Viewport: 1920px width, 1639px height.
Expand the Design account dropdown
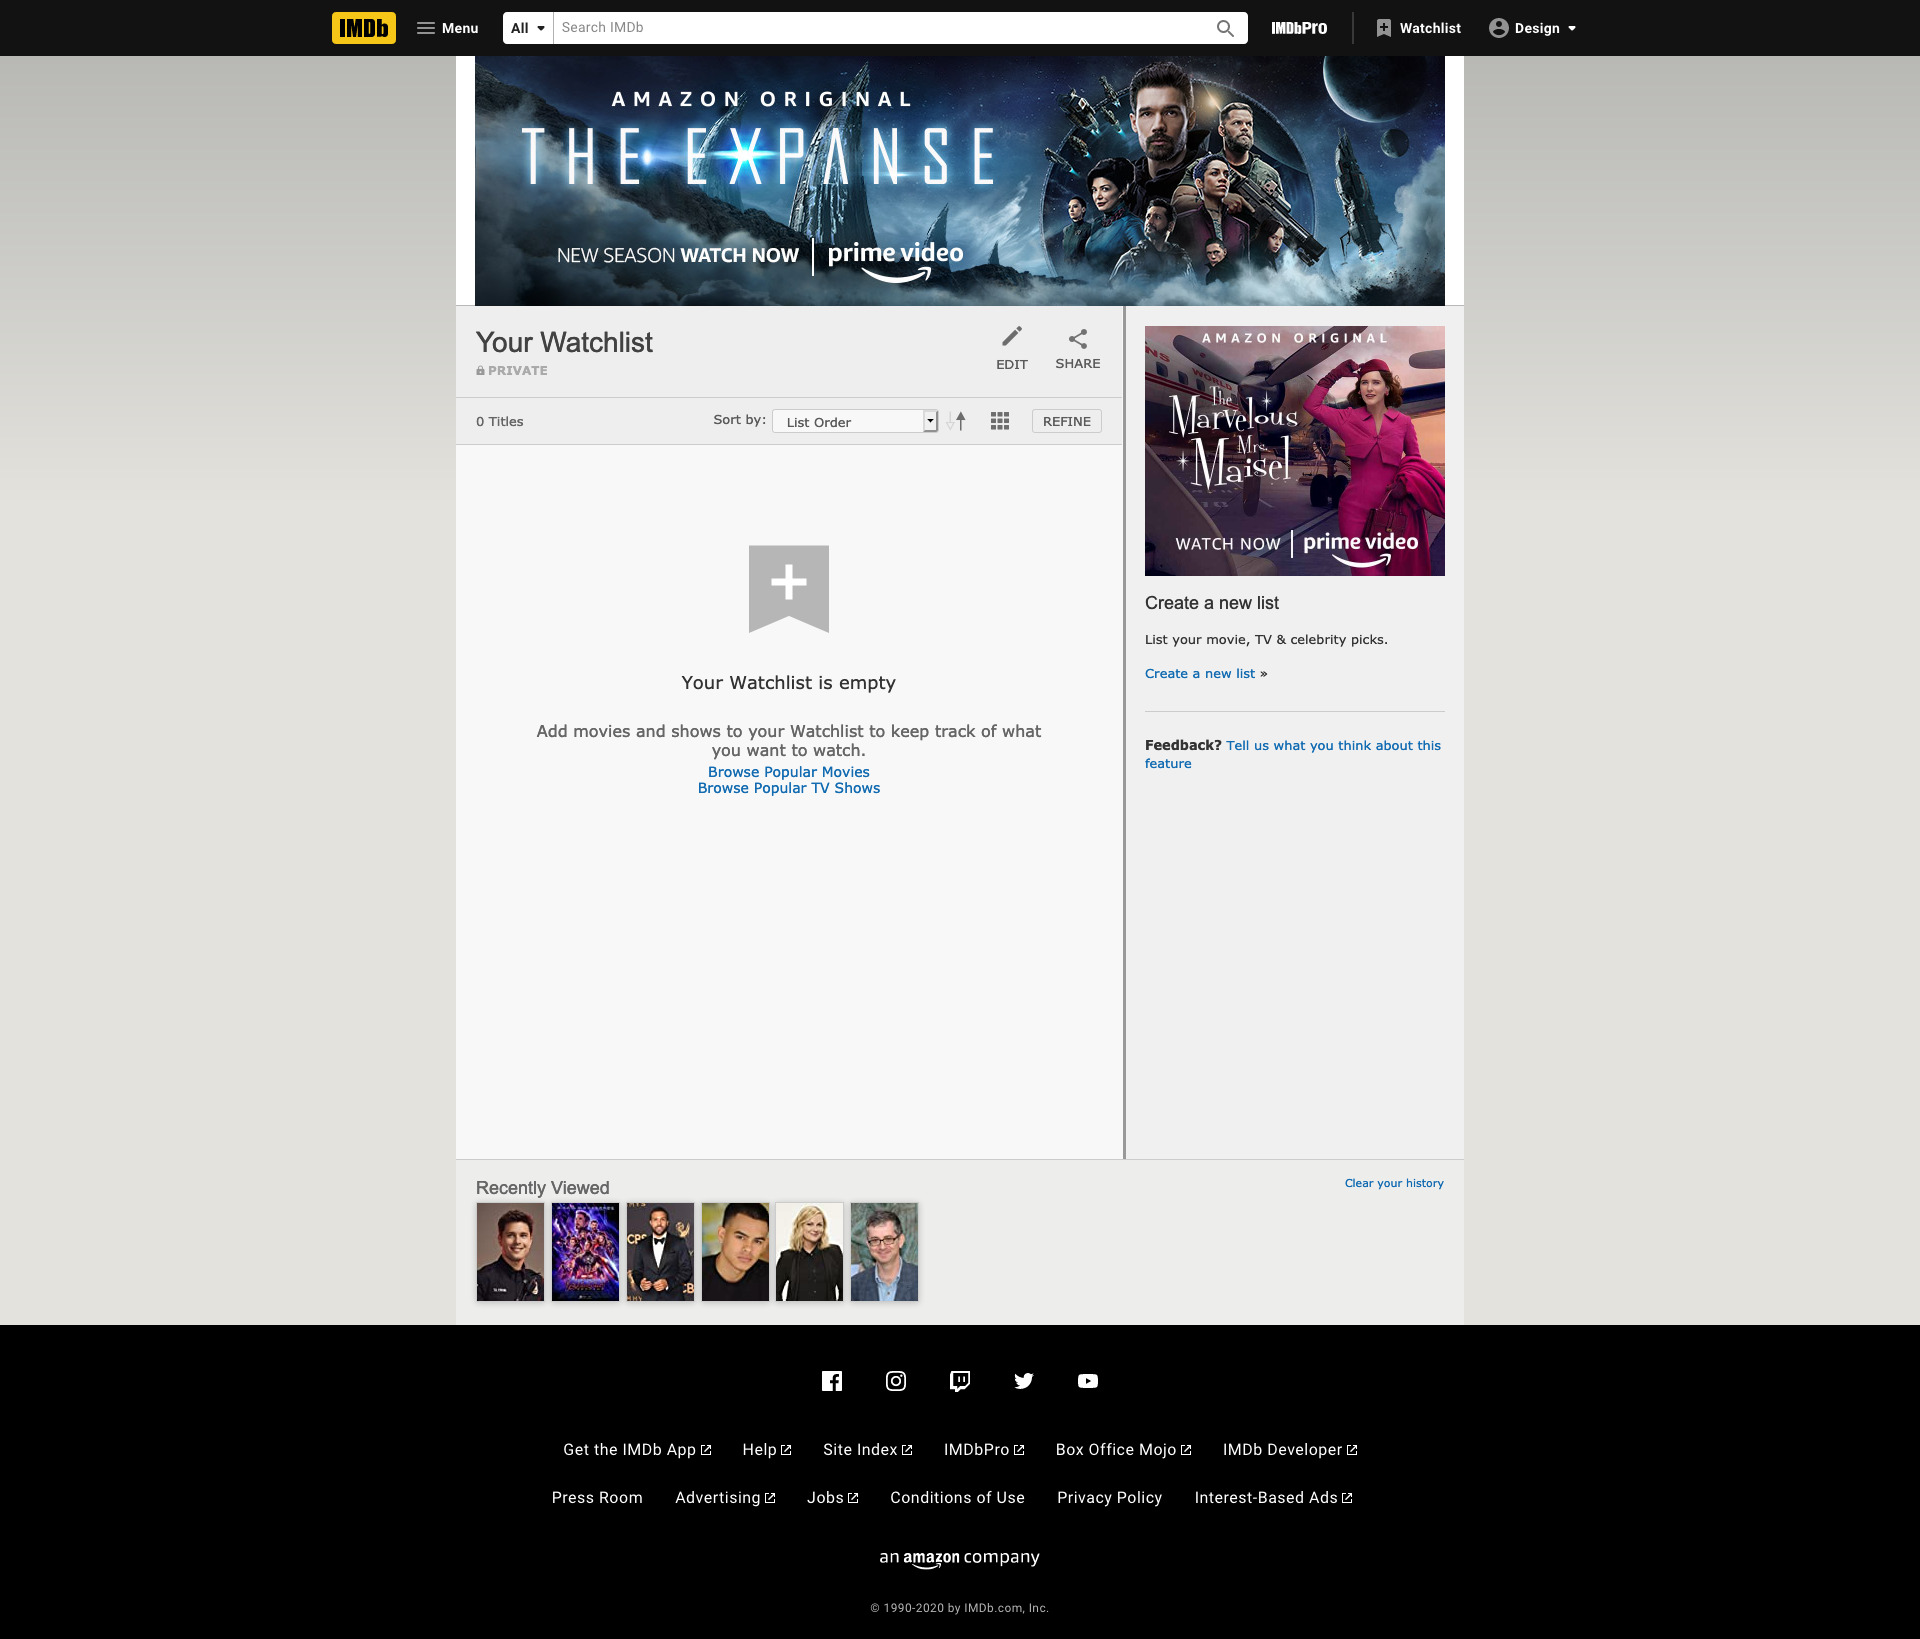tap(1532, 28)
